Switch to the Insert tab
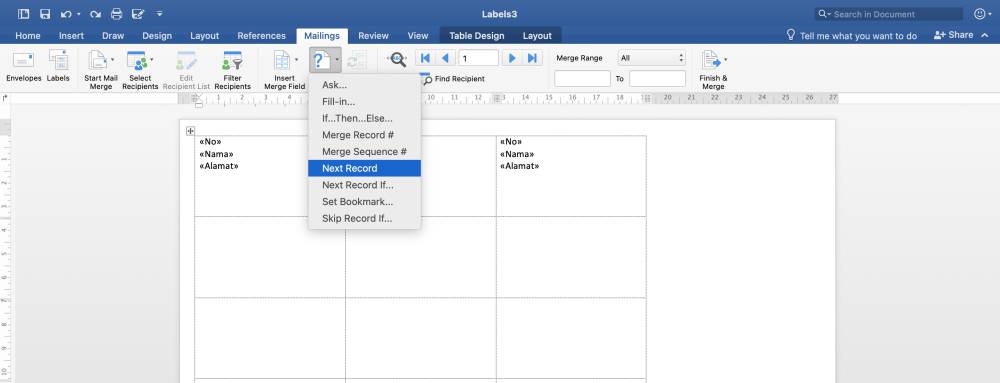Image resolution: width=1000 pixels, height=383 pixels. coord(71,36)
